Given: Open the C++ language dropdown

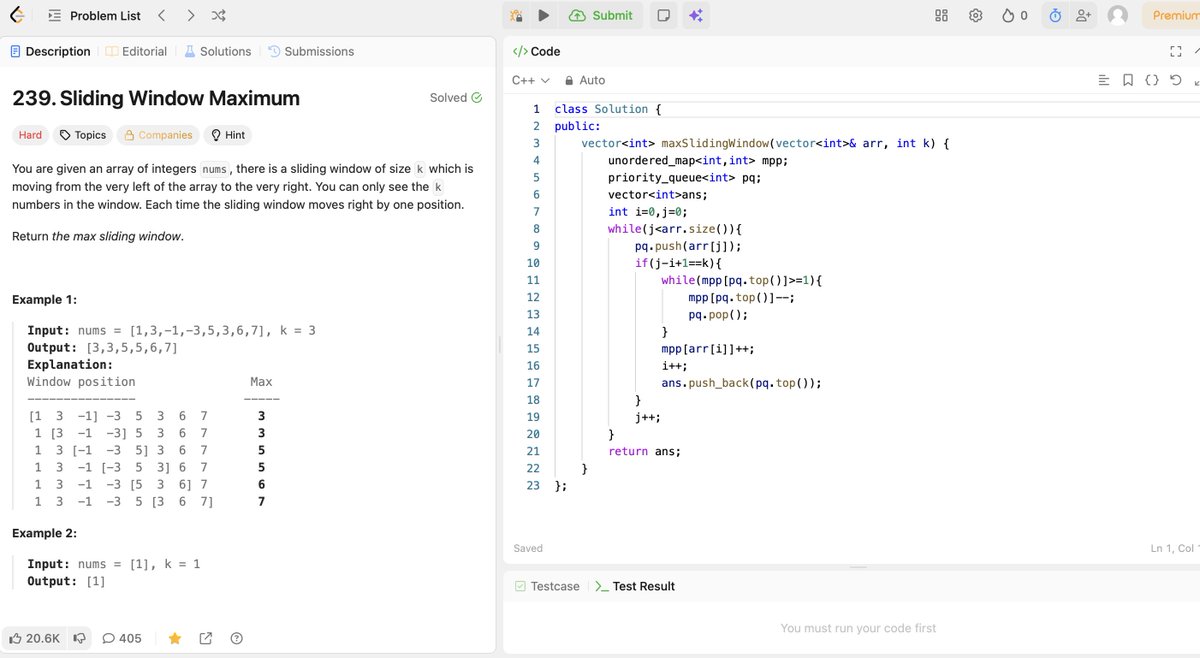Looking at the screenshot, I should click(530, 80).
